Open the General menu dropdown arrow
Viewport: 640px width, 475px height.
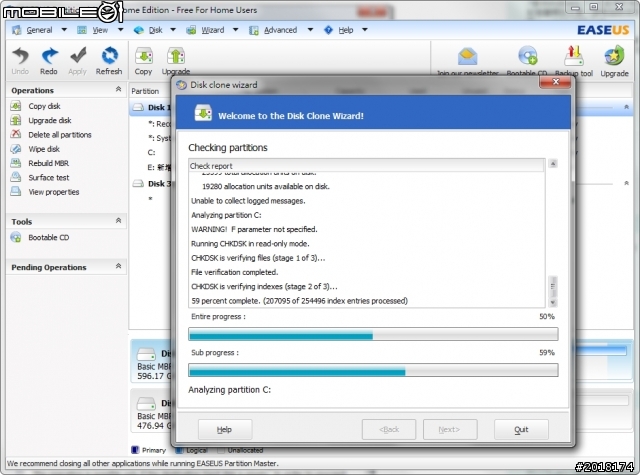pyautogui.click(x=64, y=30)
